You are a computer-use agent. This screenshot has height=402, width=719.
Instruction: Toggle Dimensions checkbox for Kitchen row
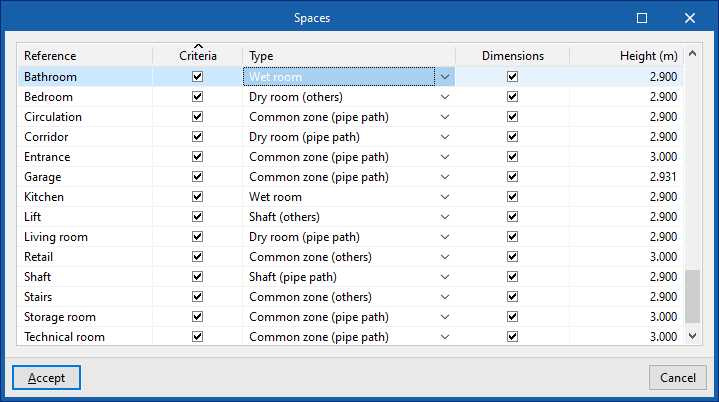click(x=512, y=197)
